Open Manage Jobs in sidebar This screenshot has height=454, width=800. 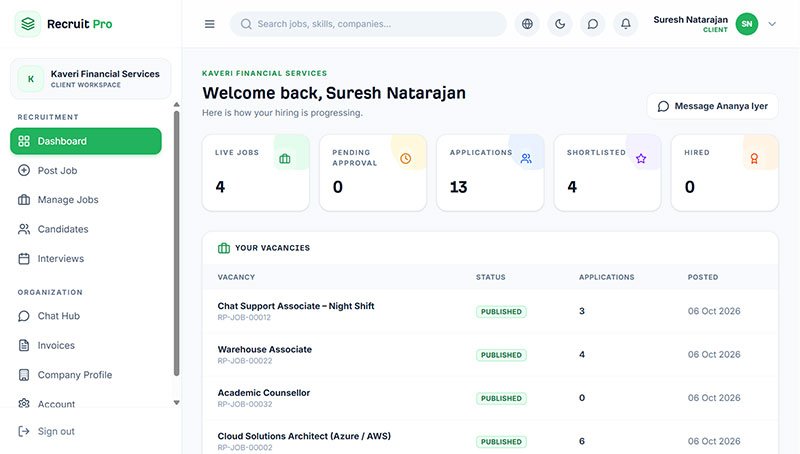(86, 200)
